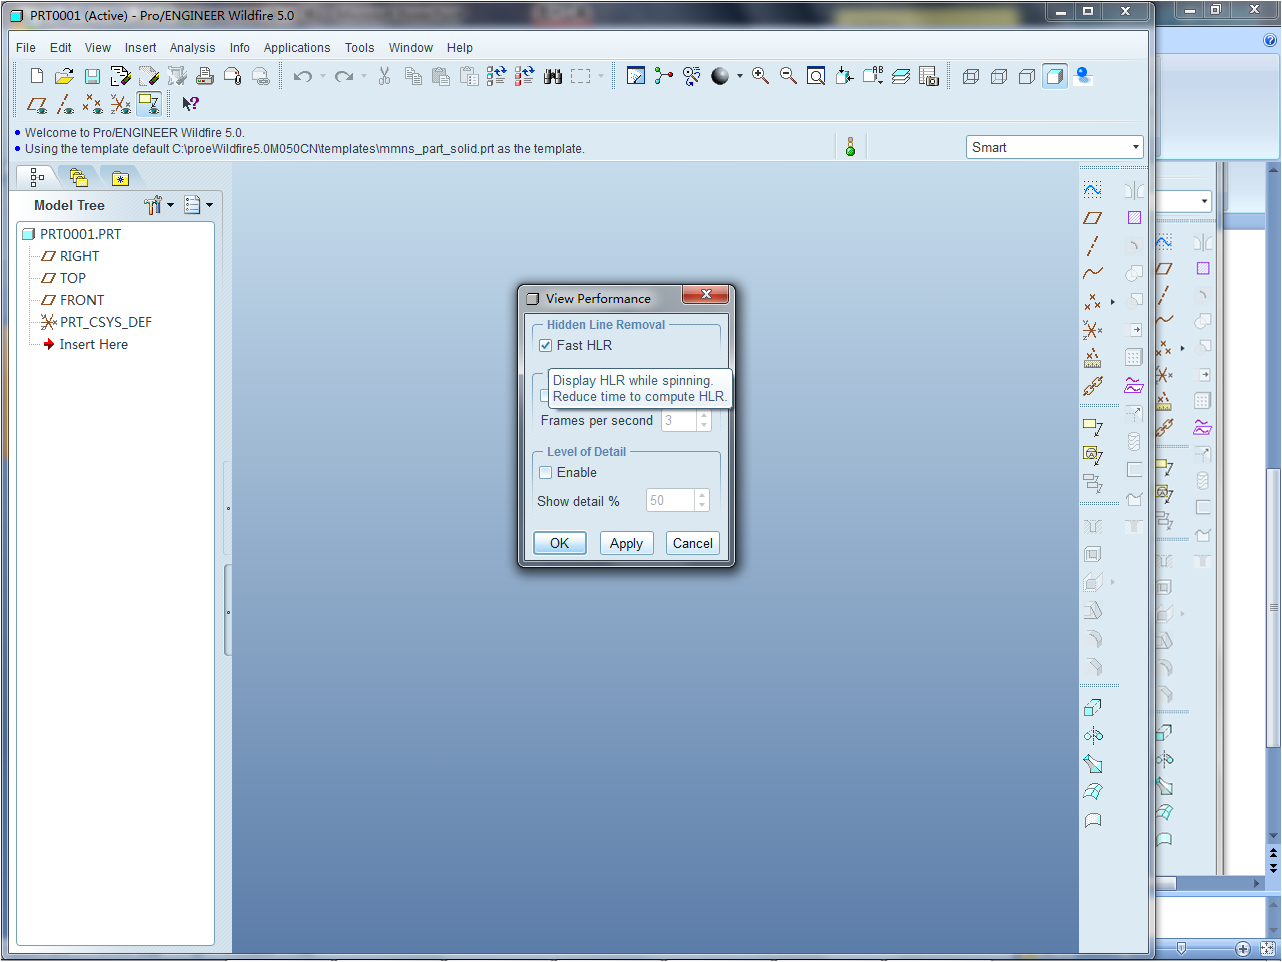This screenshot has width=1282, height=962.
Task: Toggle annotation element display
Action: 149,104
